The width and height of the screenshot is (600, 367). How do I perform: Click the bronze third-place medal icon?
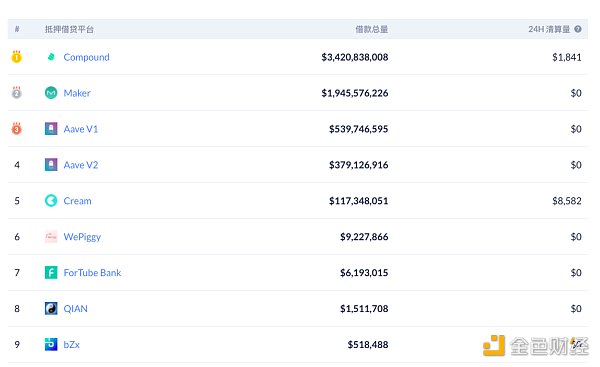pos(16,129)
